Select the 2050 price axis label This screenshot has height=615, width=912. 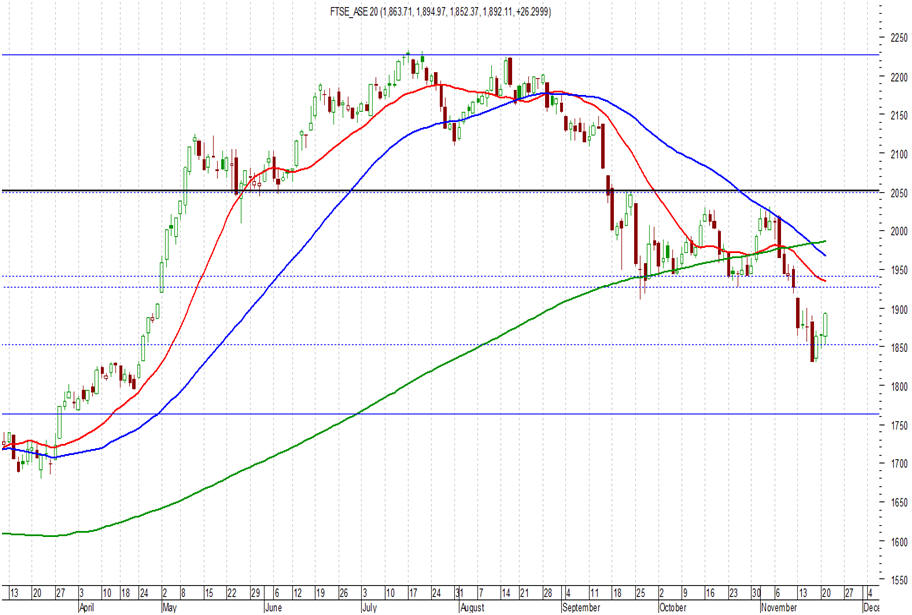899,193
